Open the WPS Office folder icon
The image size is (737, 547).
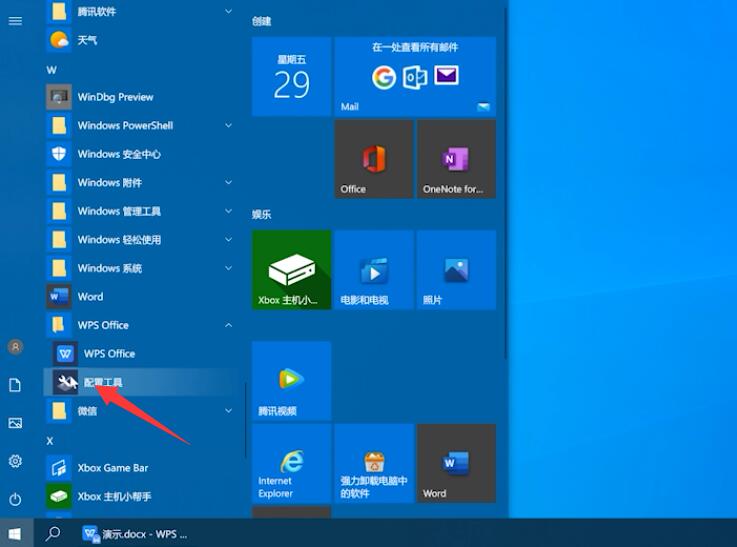[x=59, y=325]
